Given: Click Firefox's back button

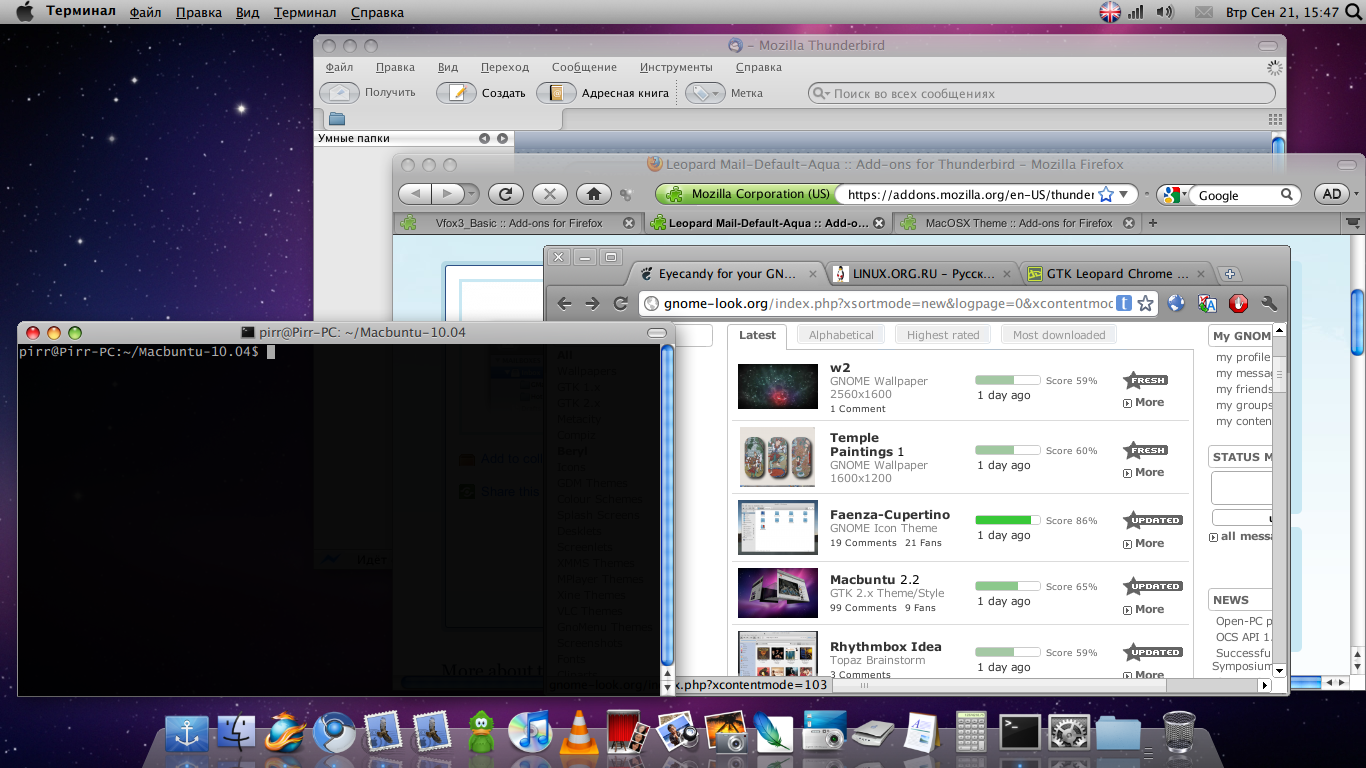Looking at the screenshot, I should click(x=415, y=194).
